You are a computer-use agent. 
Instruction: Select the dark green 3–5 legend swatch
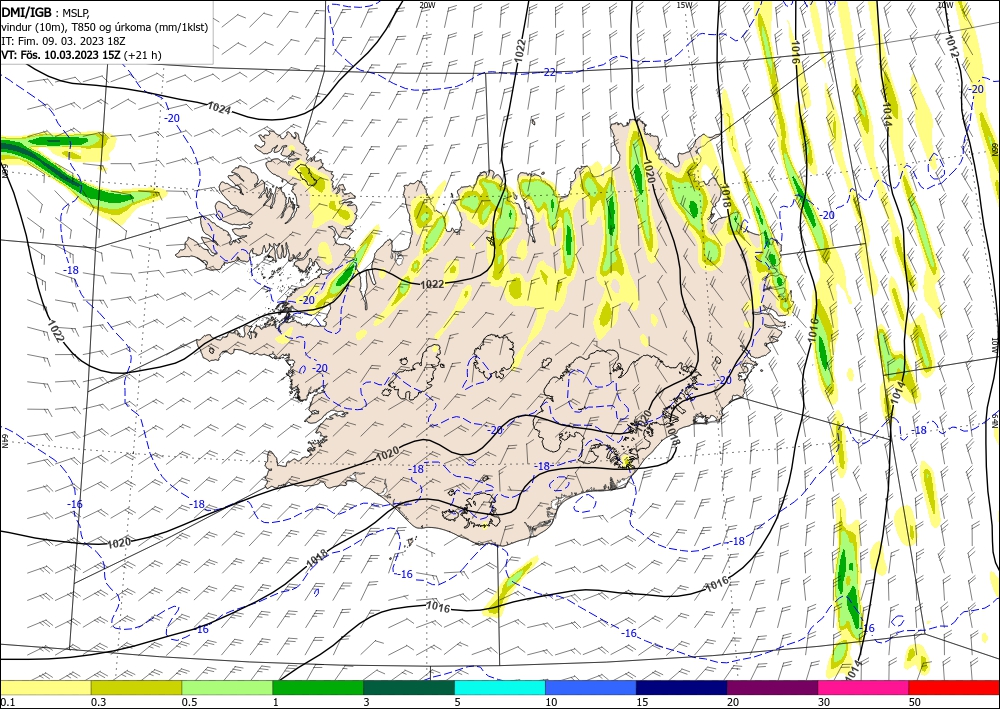(409, 687)
